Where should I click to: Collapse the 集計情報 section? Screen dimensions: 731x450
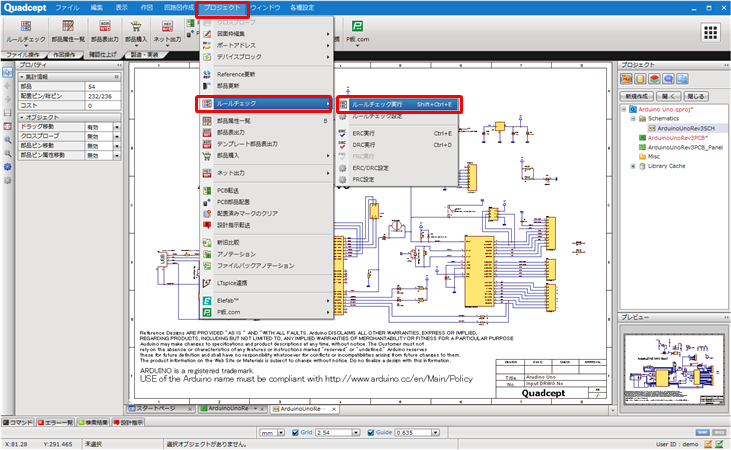21,76
